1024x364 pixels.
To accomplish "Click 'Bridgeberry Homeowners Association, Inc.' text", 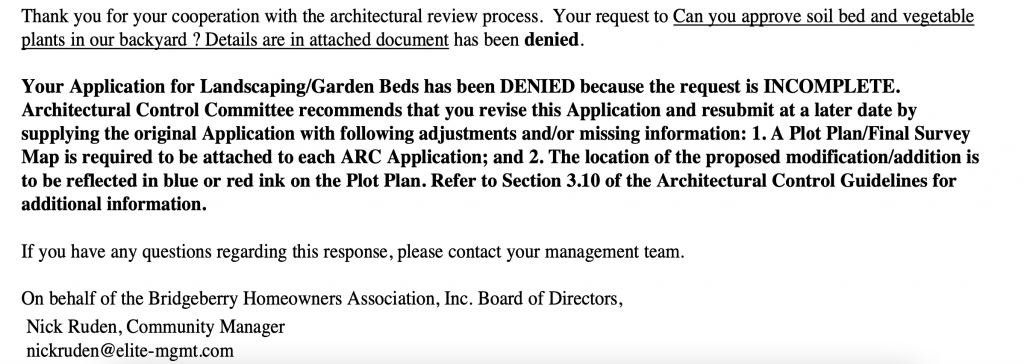I will point(311,299).
